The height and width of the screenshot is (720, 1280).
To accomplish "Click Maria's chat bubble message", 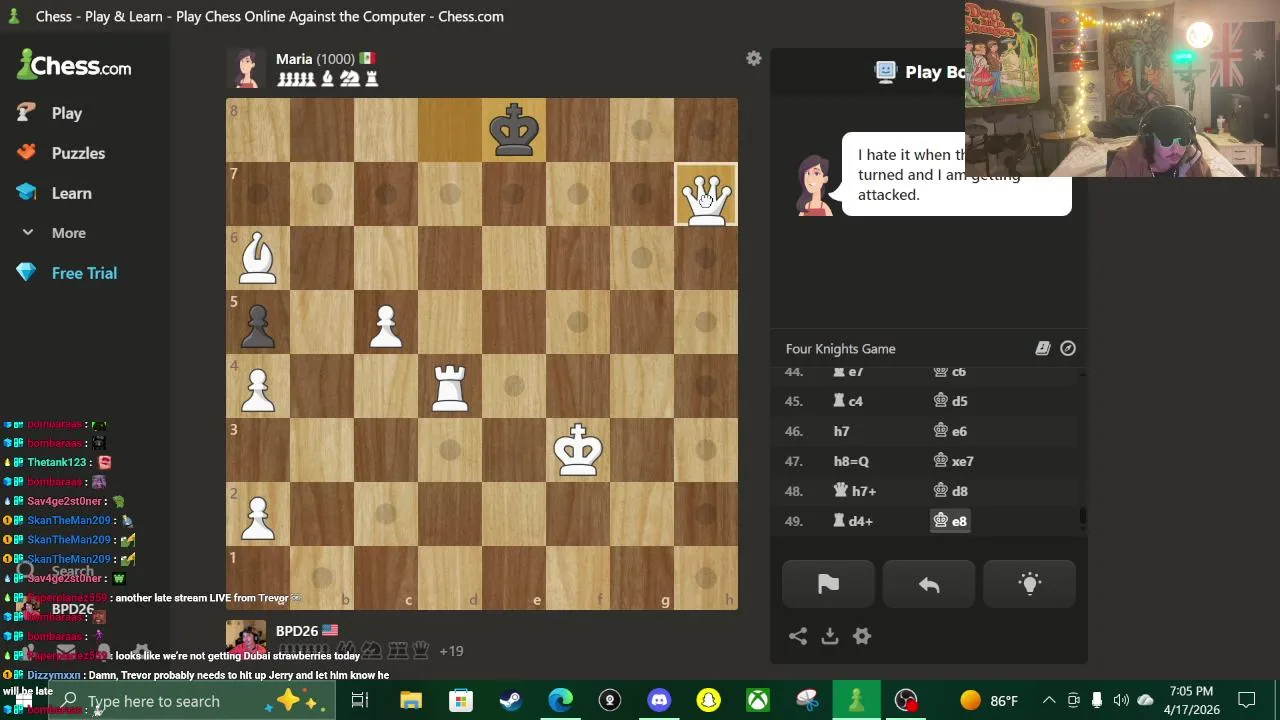I will point(956,174).
